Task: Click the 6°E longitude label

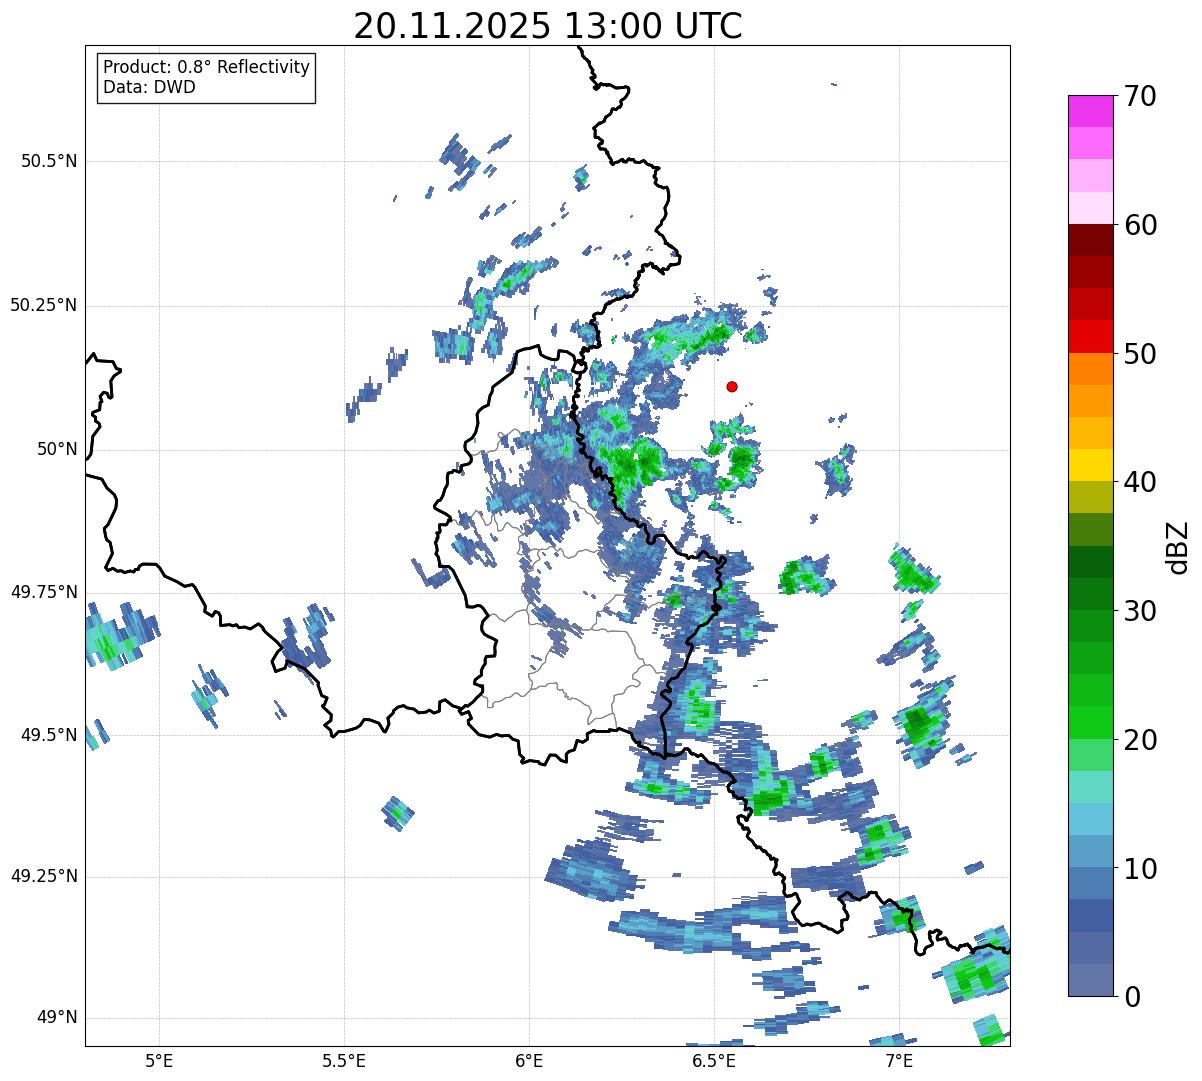Action: [x=529, y=1060]
